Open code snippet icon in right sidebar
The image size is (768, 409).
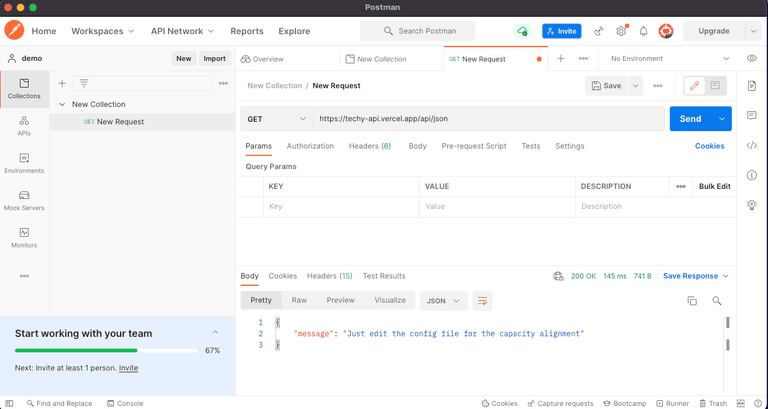(x=752, y=145)
